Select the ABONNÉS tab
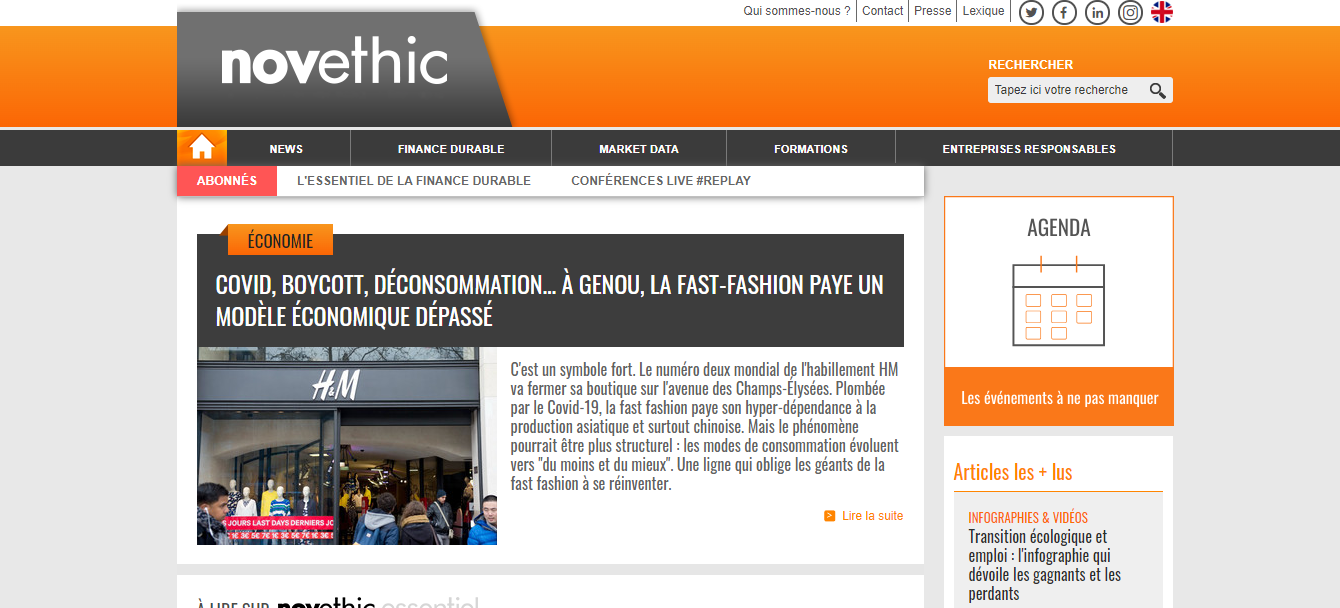This screenshot has height=608, width=1340. click(227, 181)
